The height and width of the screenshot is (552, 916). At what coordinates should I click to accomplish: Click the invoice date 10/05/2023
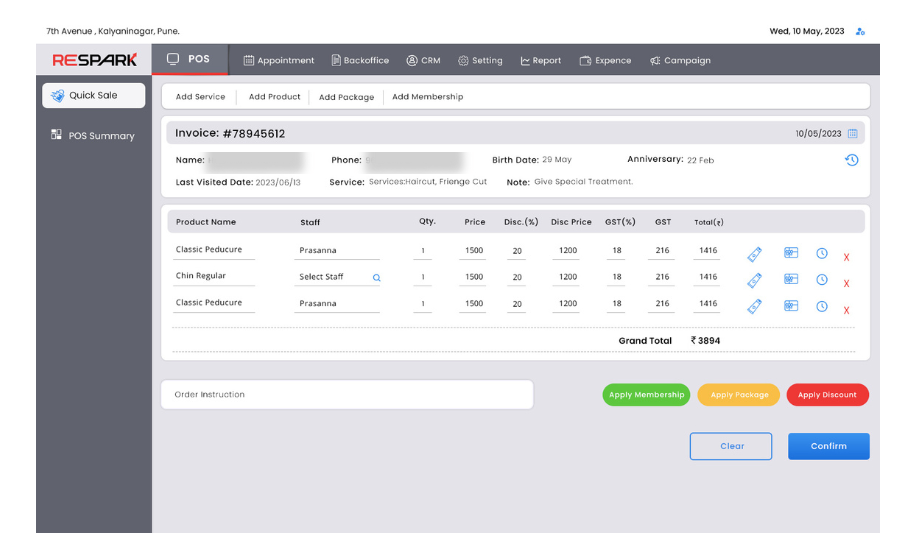pos(818,134)
